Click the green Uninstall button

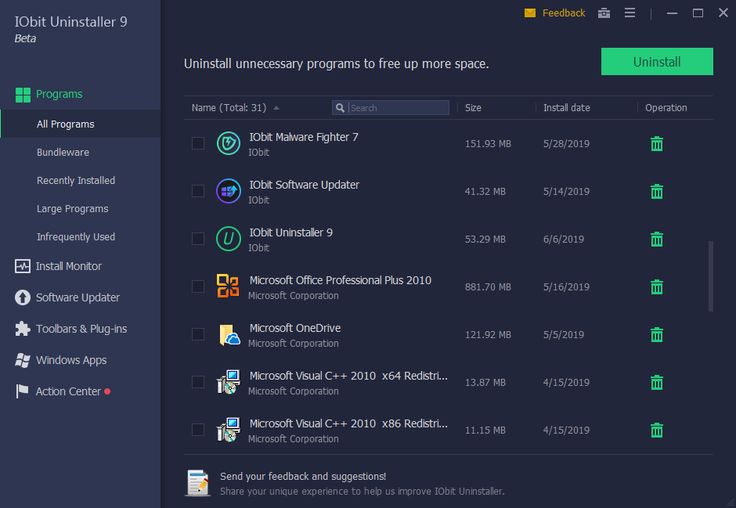(657, 62)
